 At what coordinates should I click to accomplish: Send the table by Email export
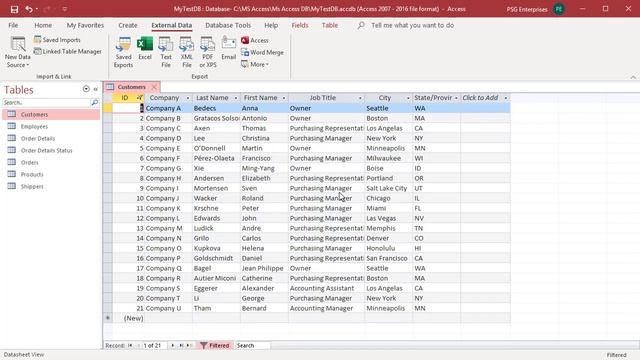tap(229, 49)
